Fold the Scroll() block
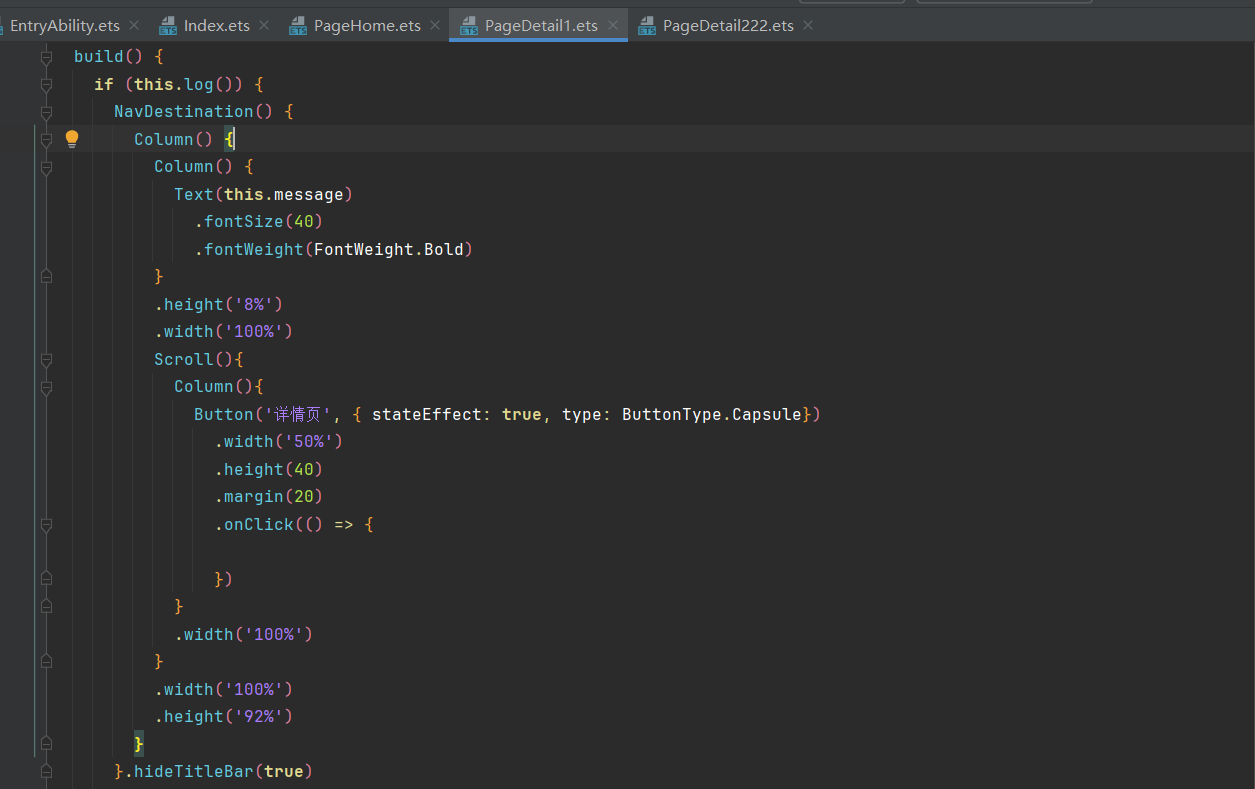Image resolution: width=1255 pixels, height=789 pixels. (x=46, y=359)
